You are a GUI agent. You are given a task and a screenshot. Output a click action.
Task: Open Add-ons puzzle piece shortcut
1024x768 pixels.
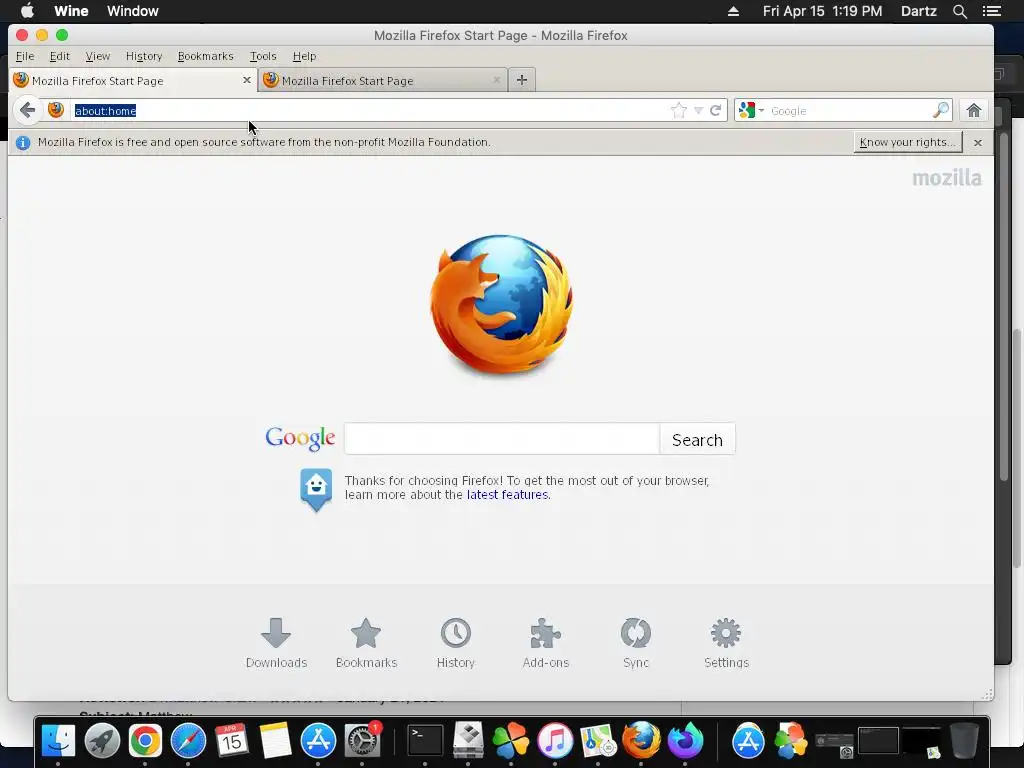(x=546, y=643)
